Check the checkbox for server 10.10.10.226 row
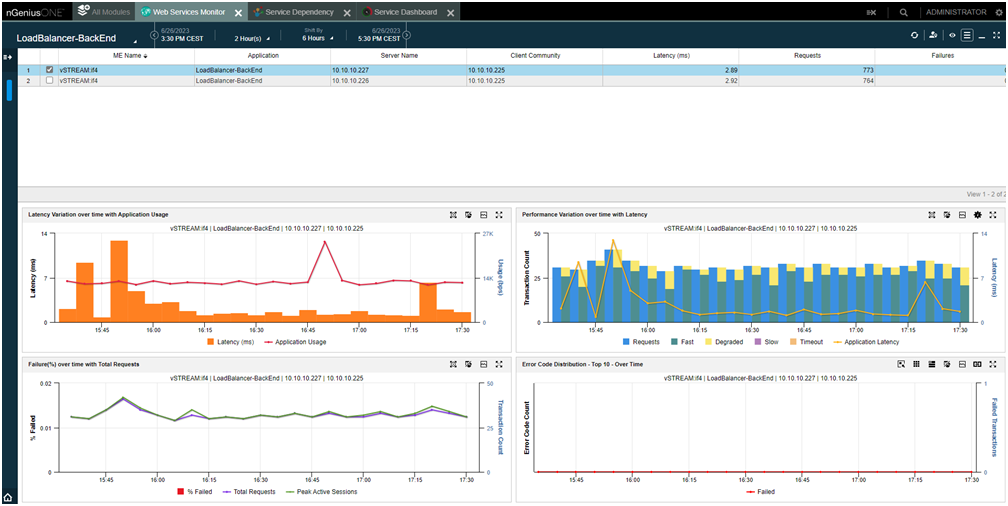The height and width of the screenshot is (506, 1008). tap(50, 81)
